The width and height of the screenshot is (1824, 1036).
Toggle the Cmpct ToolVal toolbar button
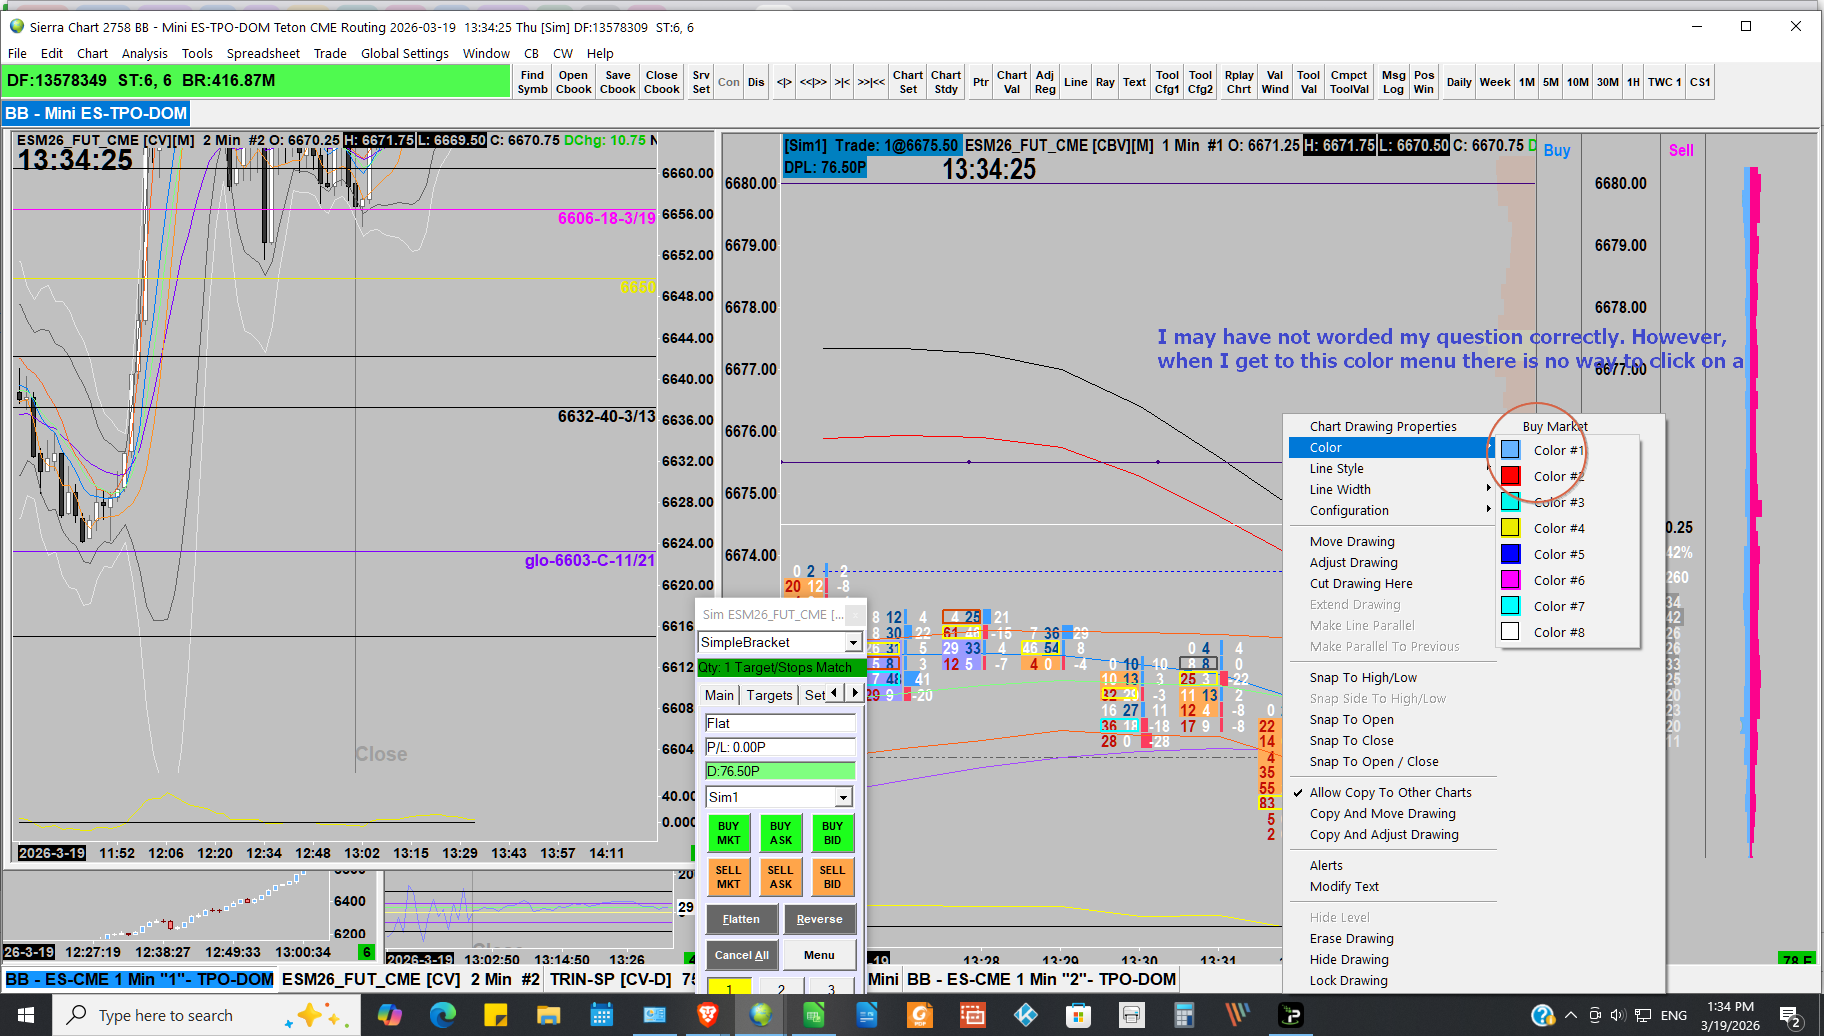[x=1349, y=82]
